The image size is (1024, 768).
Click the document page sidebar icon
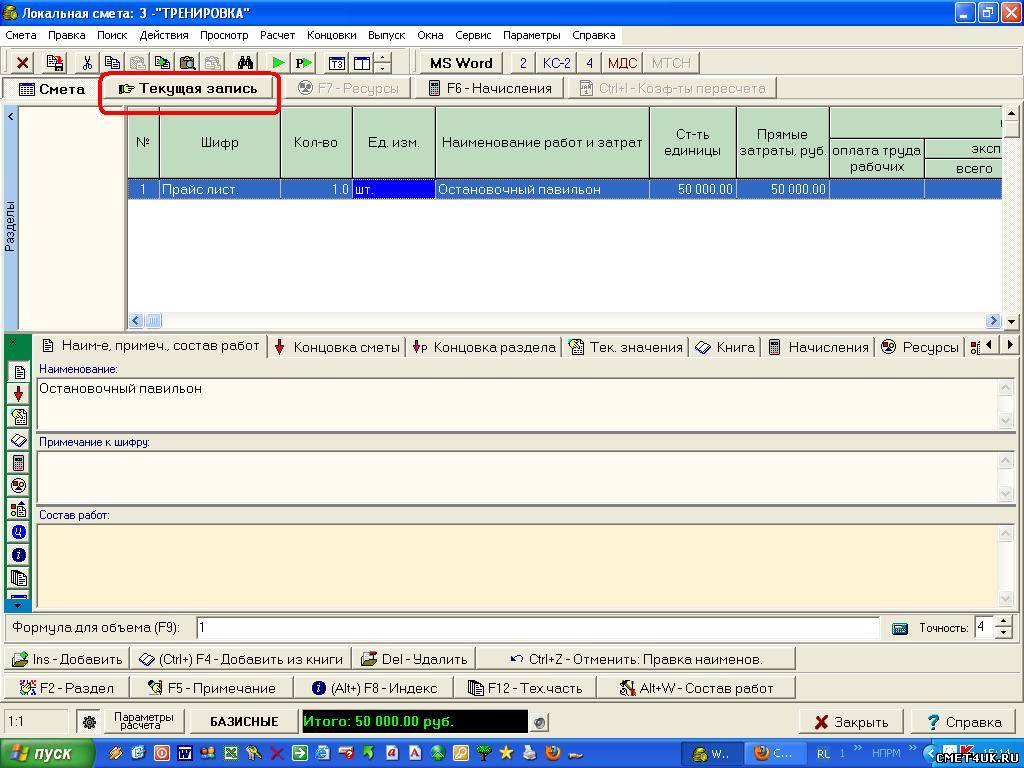pos(18,372)
